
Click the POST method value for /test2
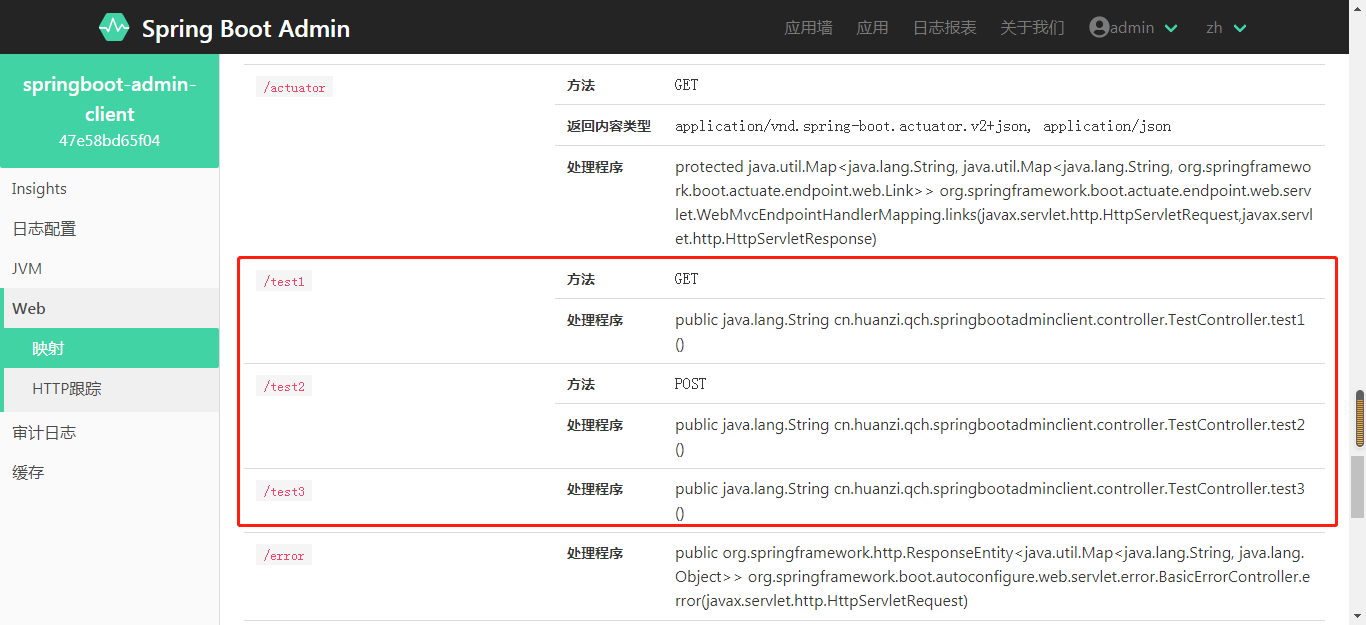coord(690,384)
